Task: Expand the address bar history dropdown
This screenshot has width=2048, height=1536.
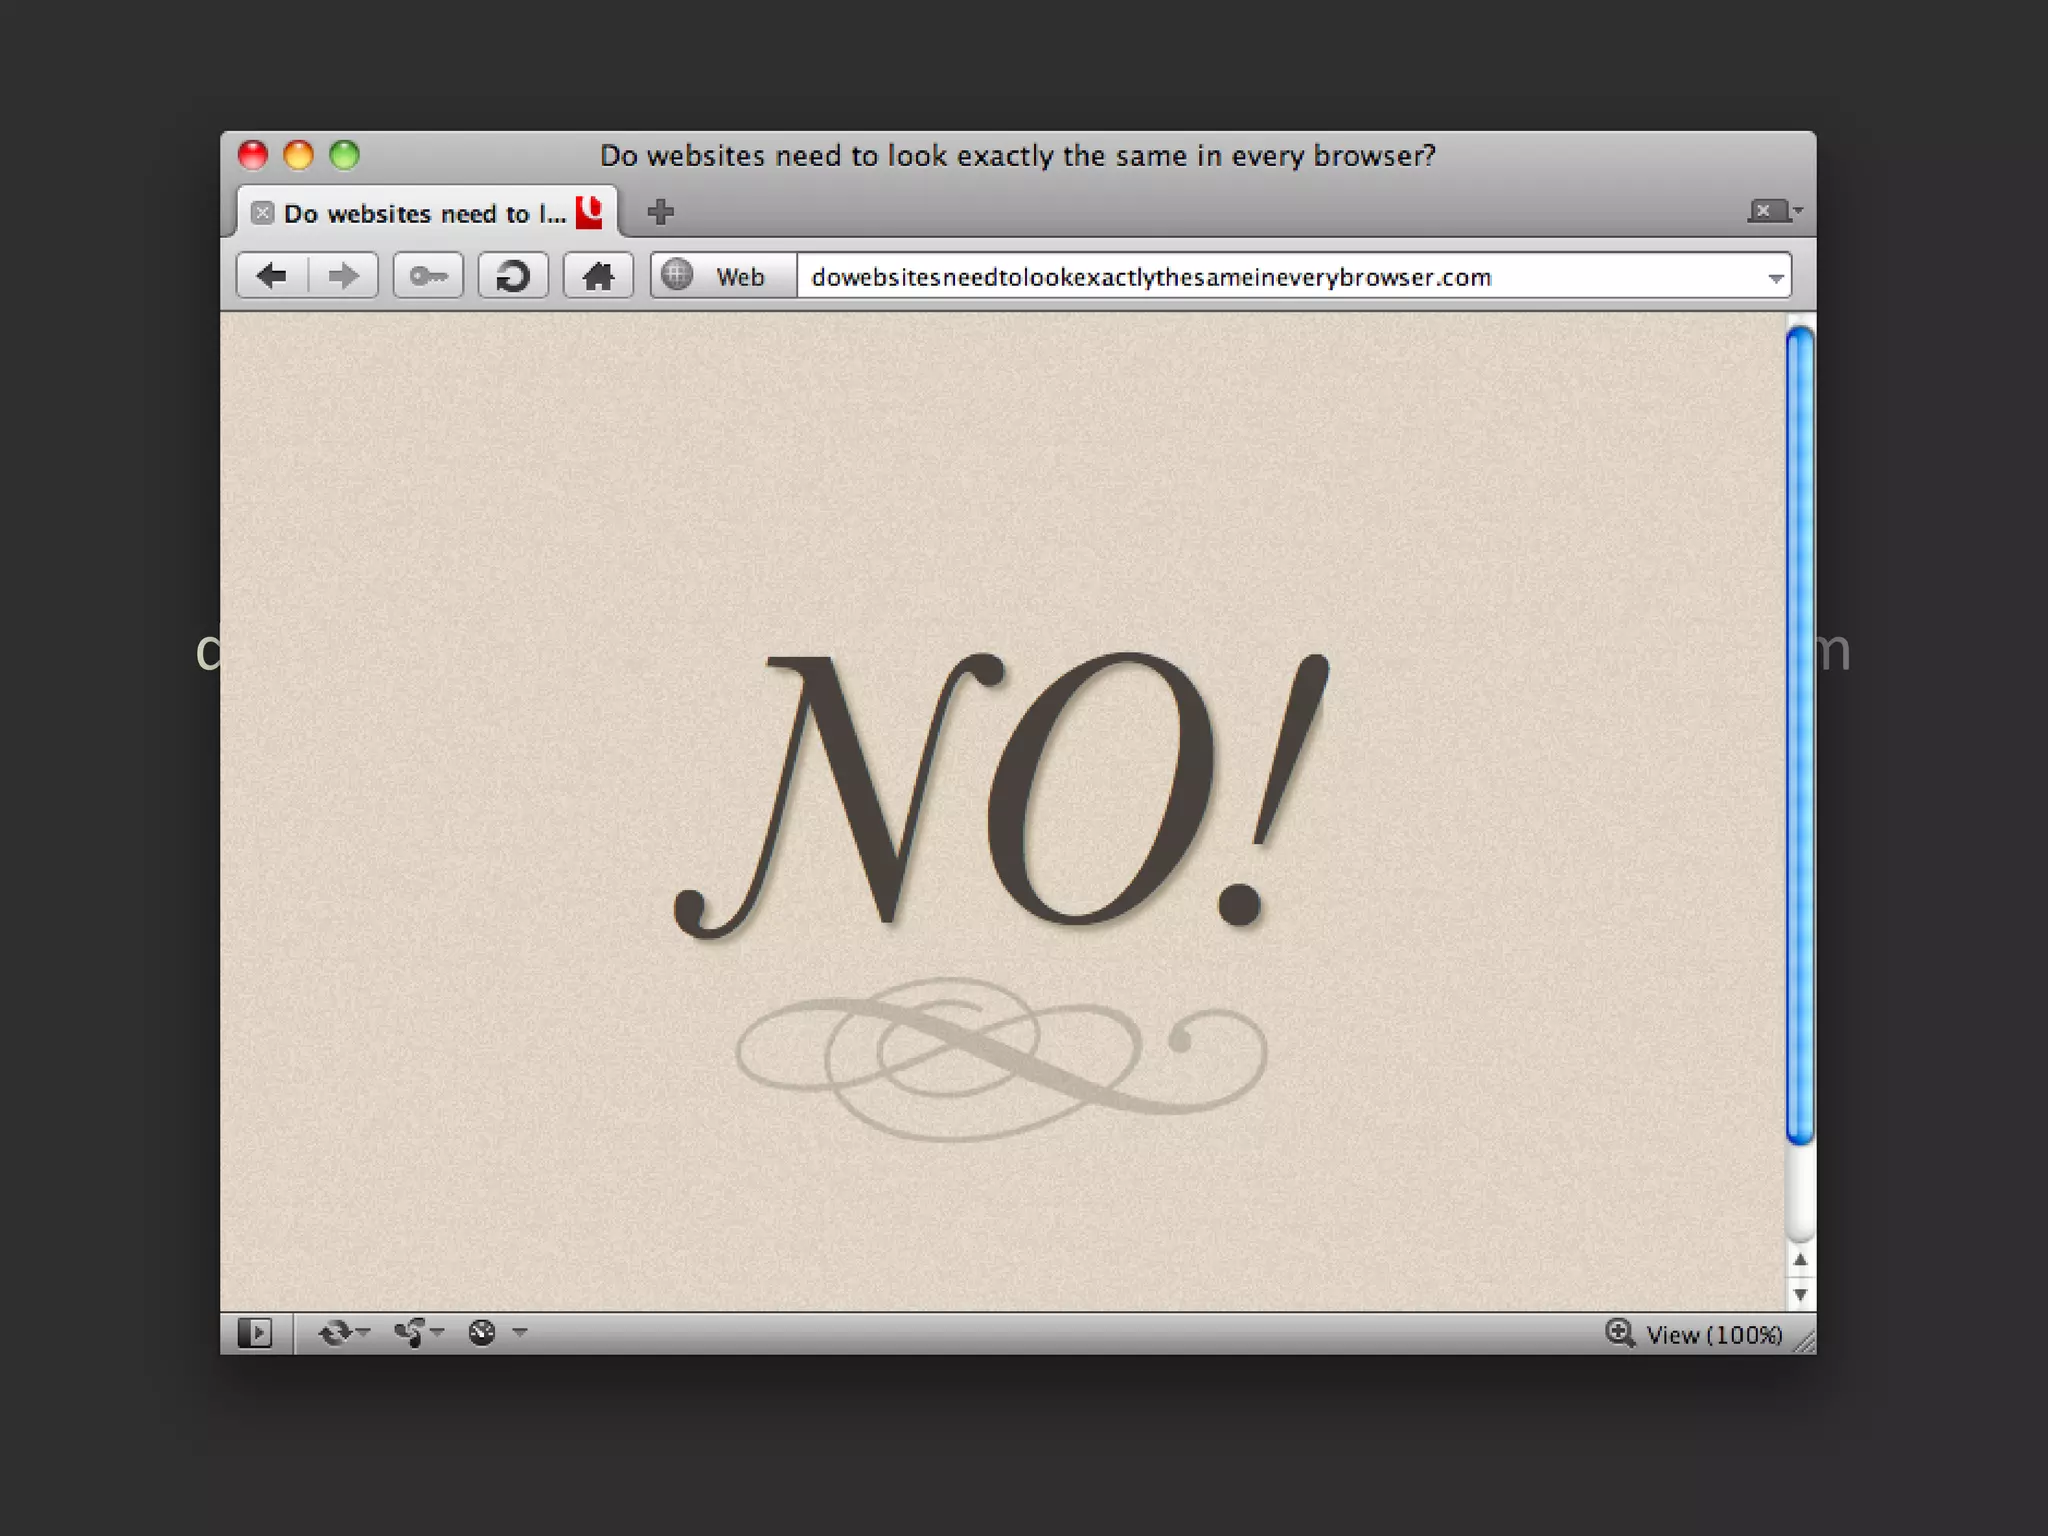Action: tap(1775, 278)
